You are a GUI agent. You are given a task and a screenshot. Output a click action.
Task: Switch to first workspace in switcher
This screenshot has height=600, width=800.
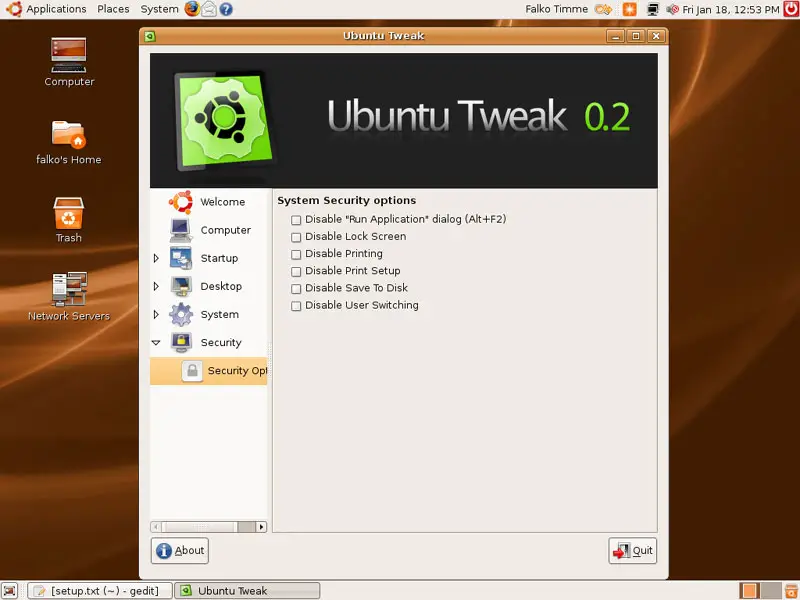[749, 591]
